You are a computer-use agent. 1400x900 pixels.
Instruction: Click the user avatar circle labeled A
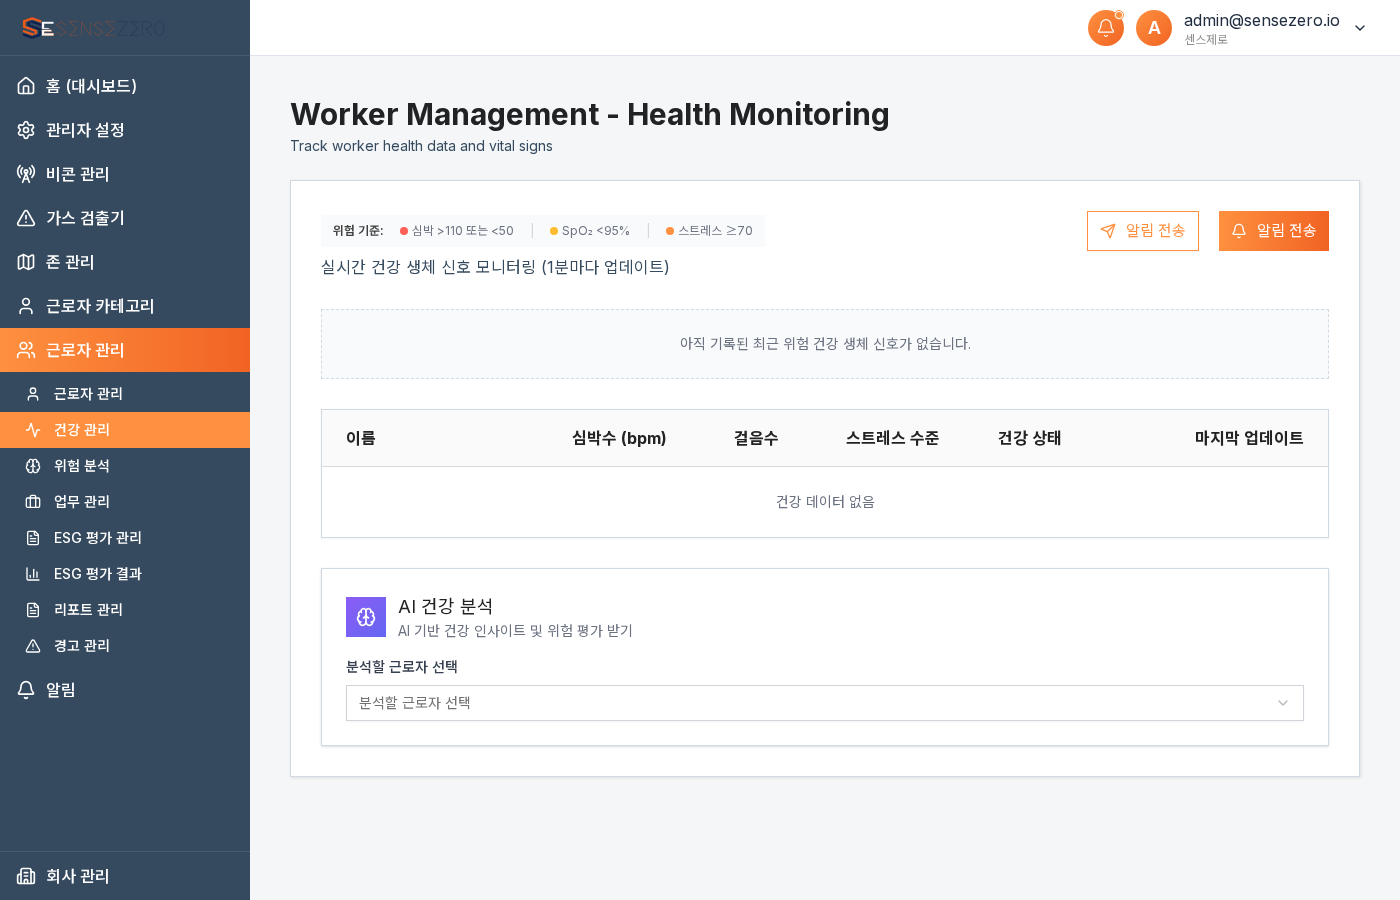[1154, 27]
